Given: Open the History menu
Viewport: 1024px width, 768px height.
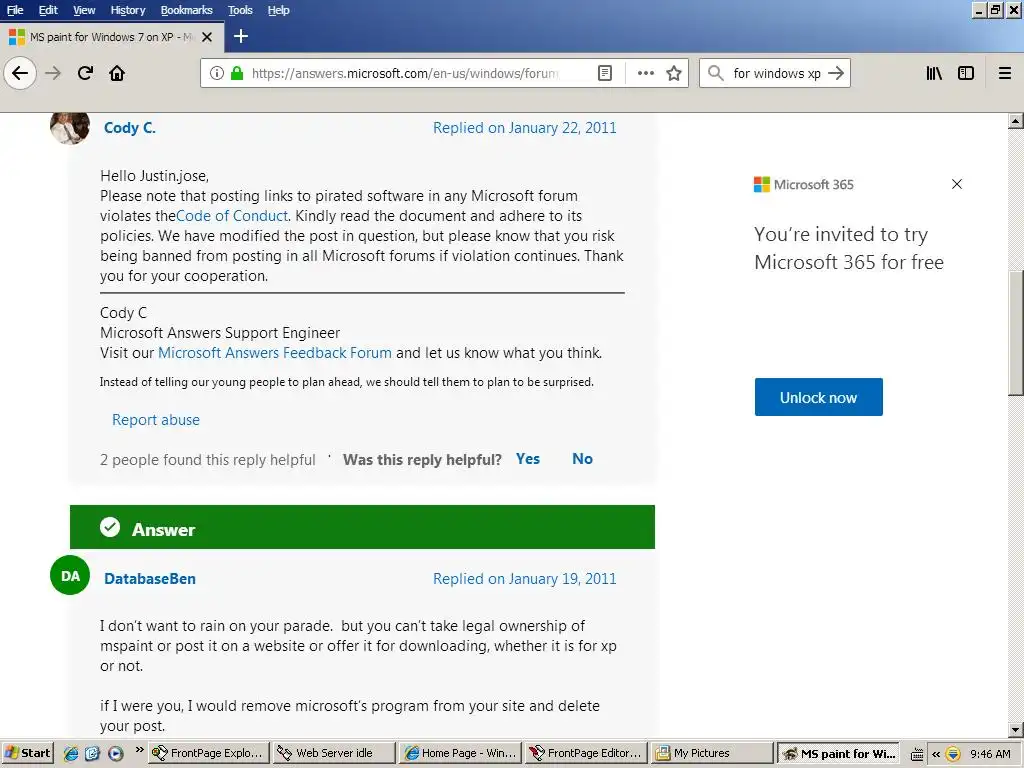Looking at the screenshot, I should 128,10.
